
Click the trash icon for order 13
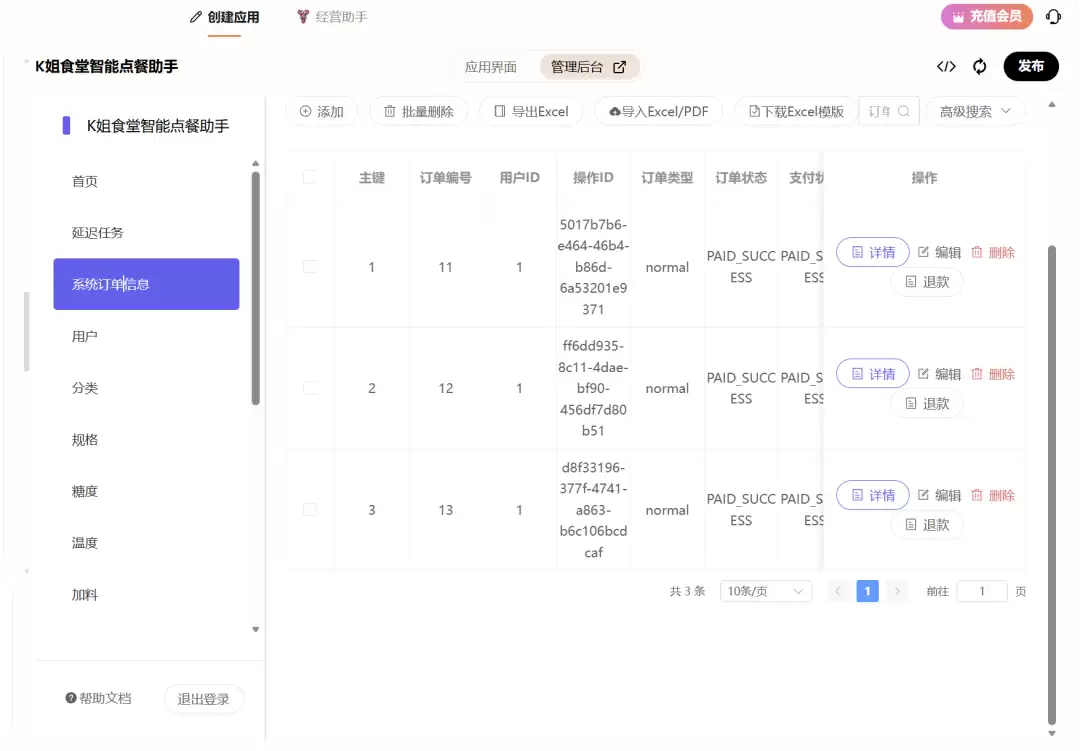point(977,495)
